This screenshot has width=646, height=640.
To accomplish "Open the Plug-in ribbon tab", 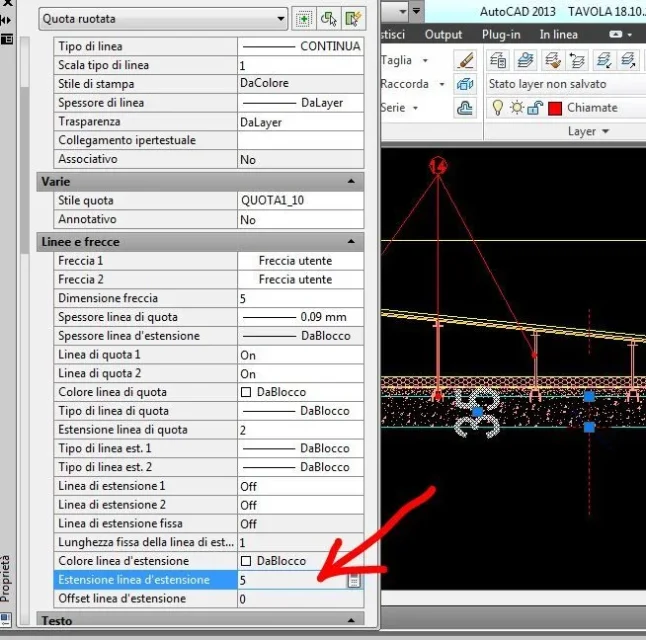I will (501, 35).
